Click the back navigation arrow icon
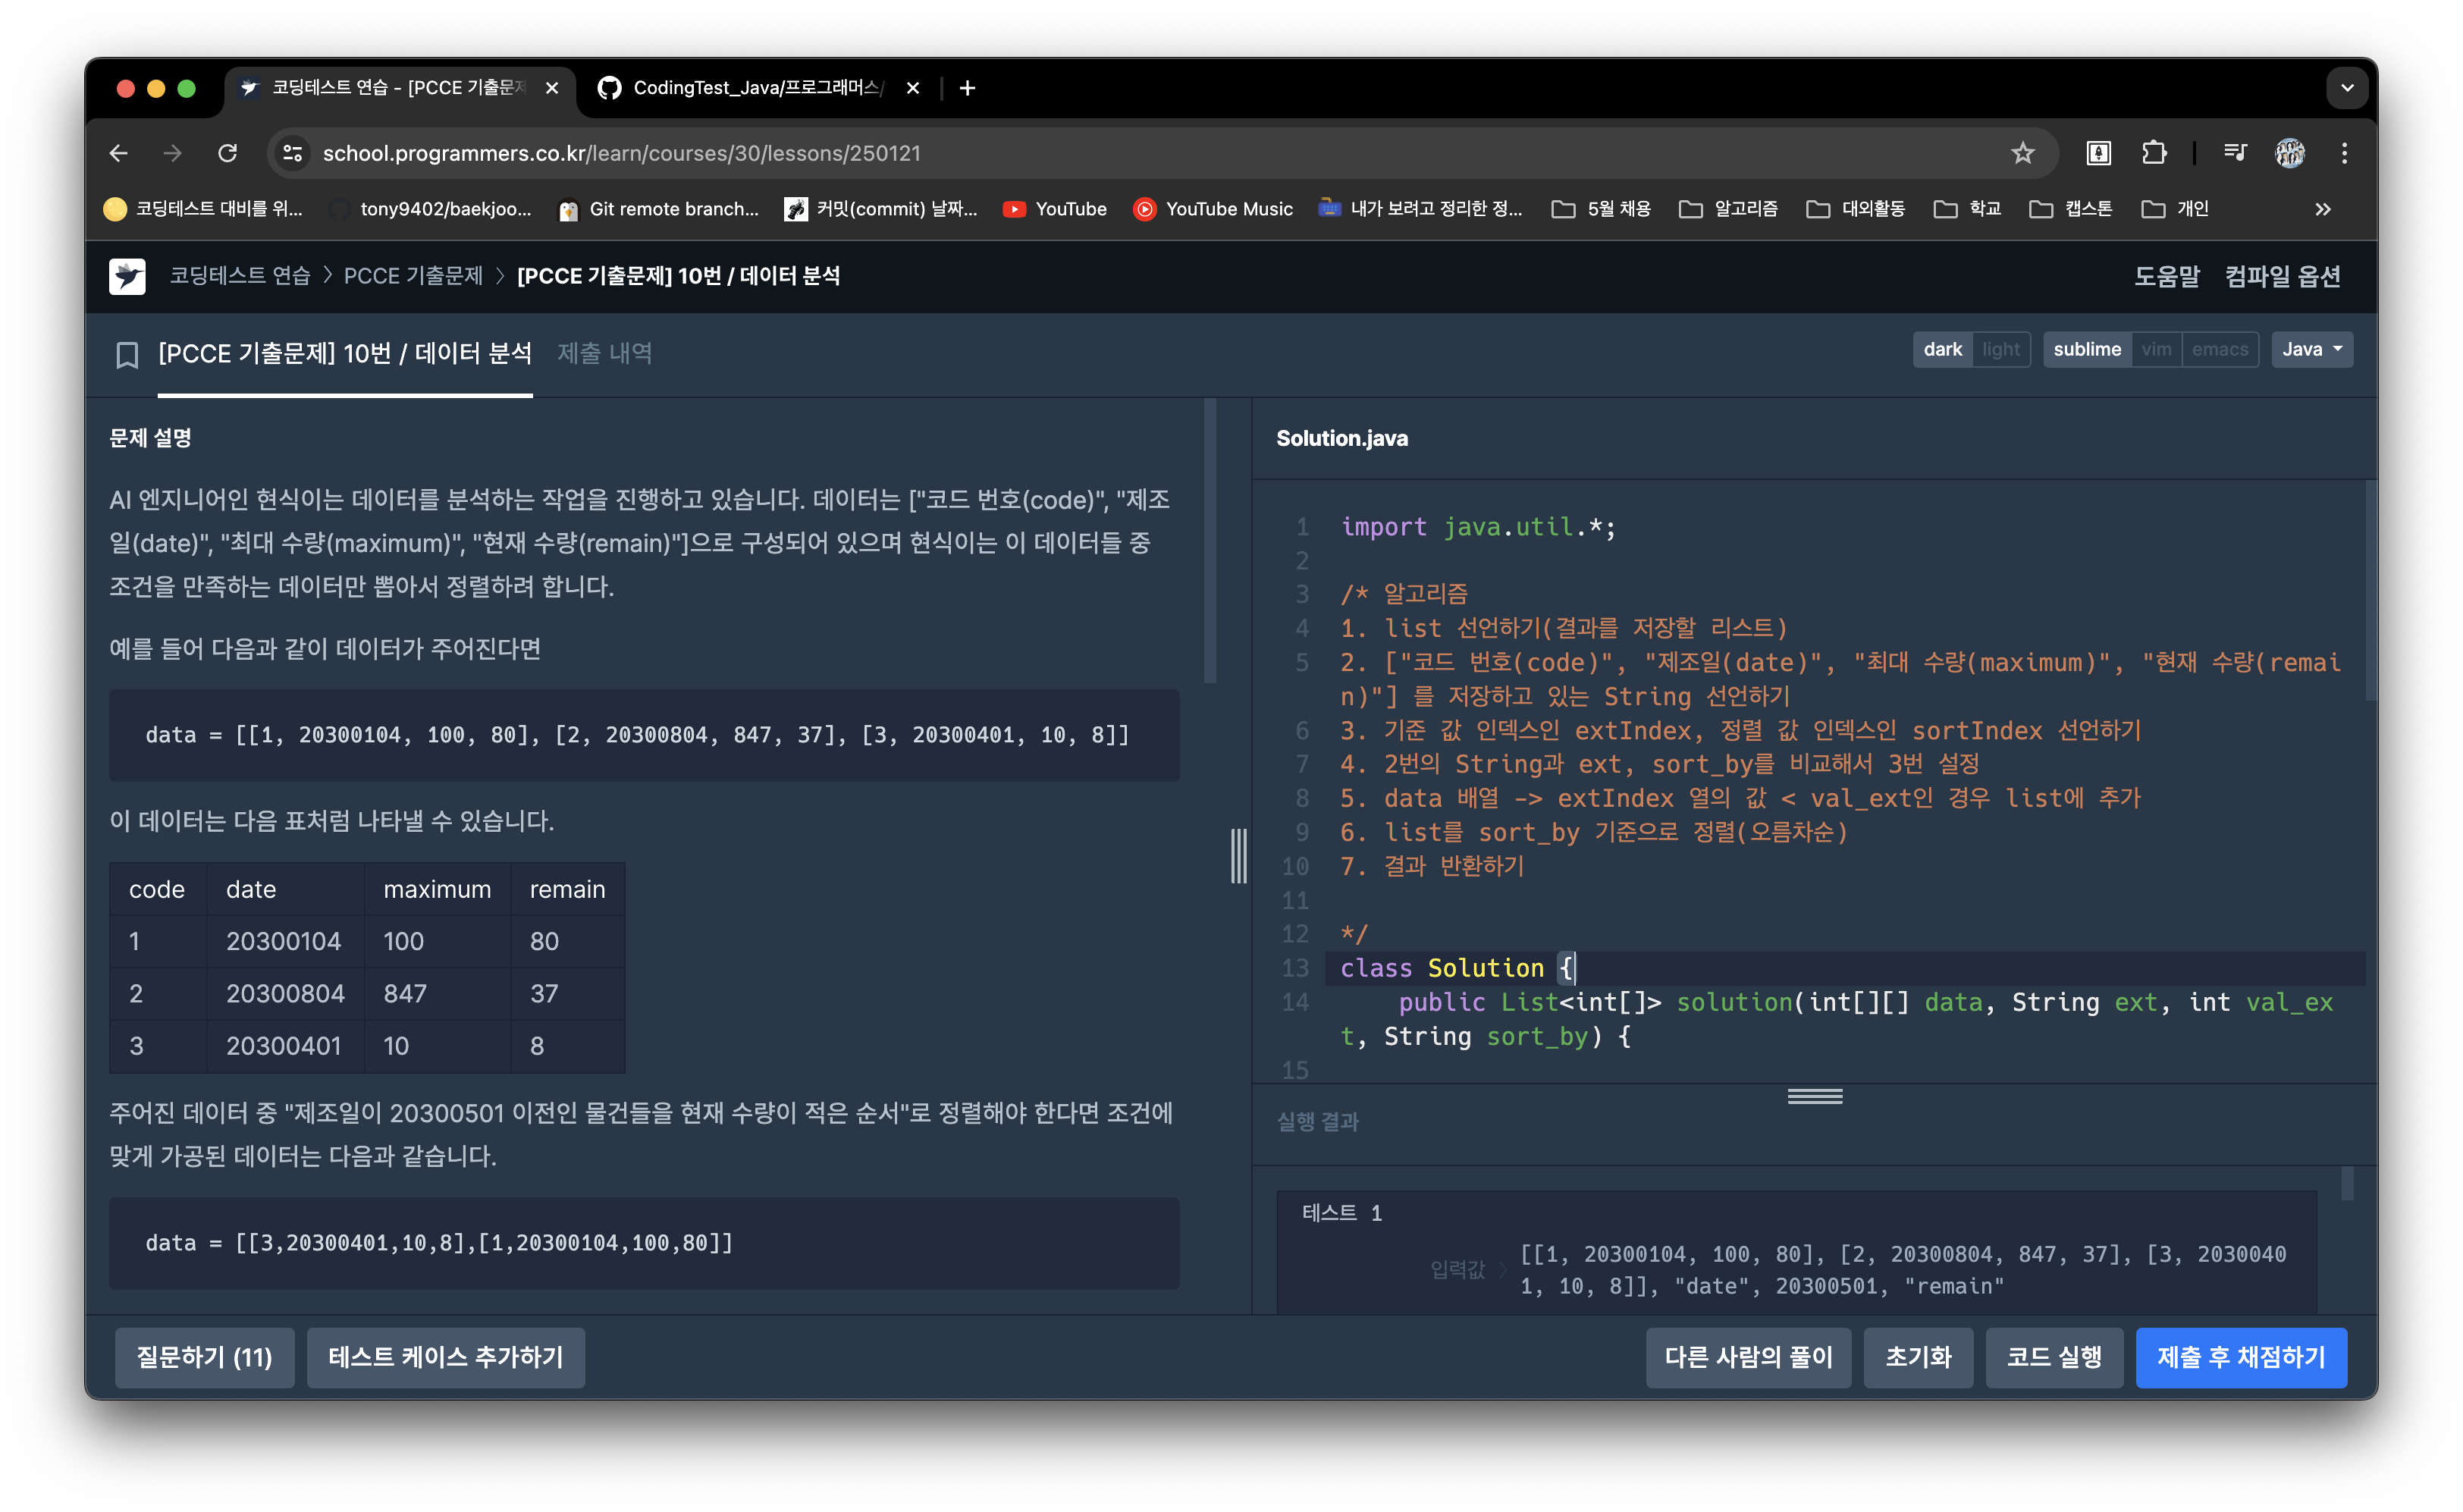 pyautogui.click(x=116, y=152)
